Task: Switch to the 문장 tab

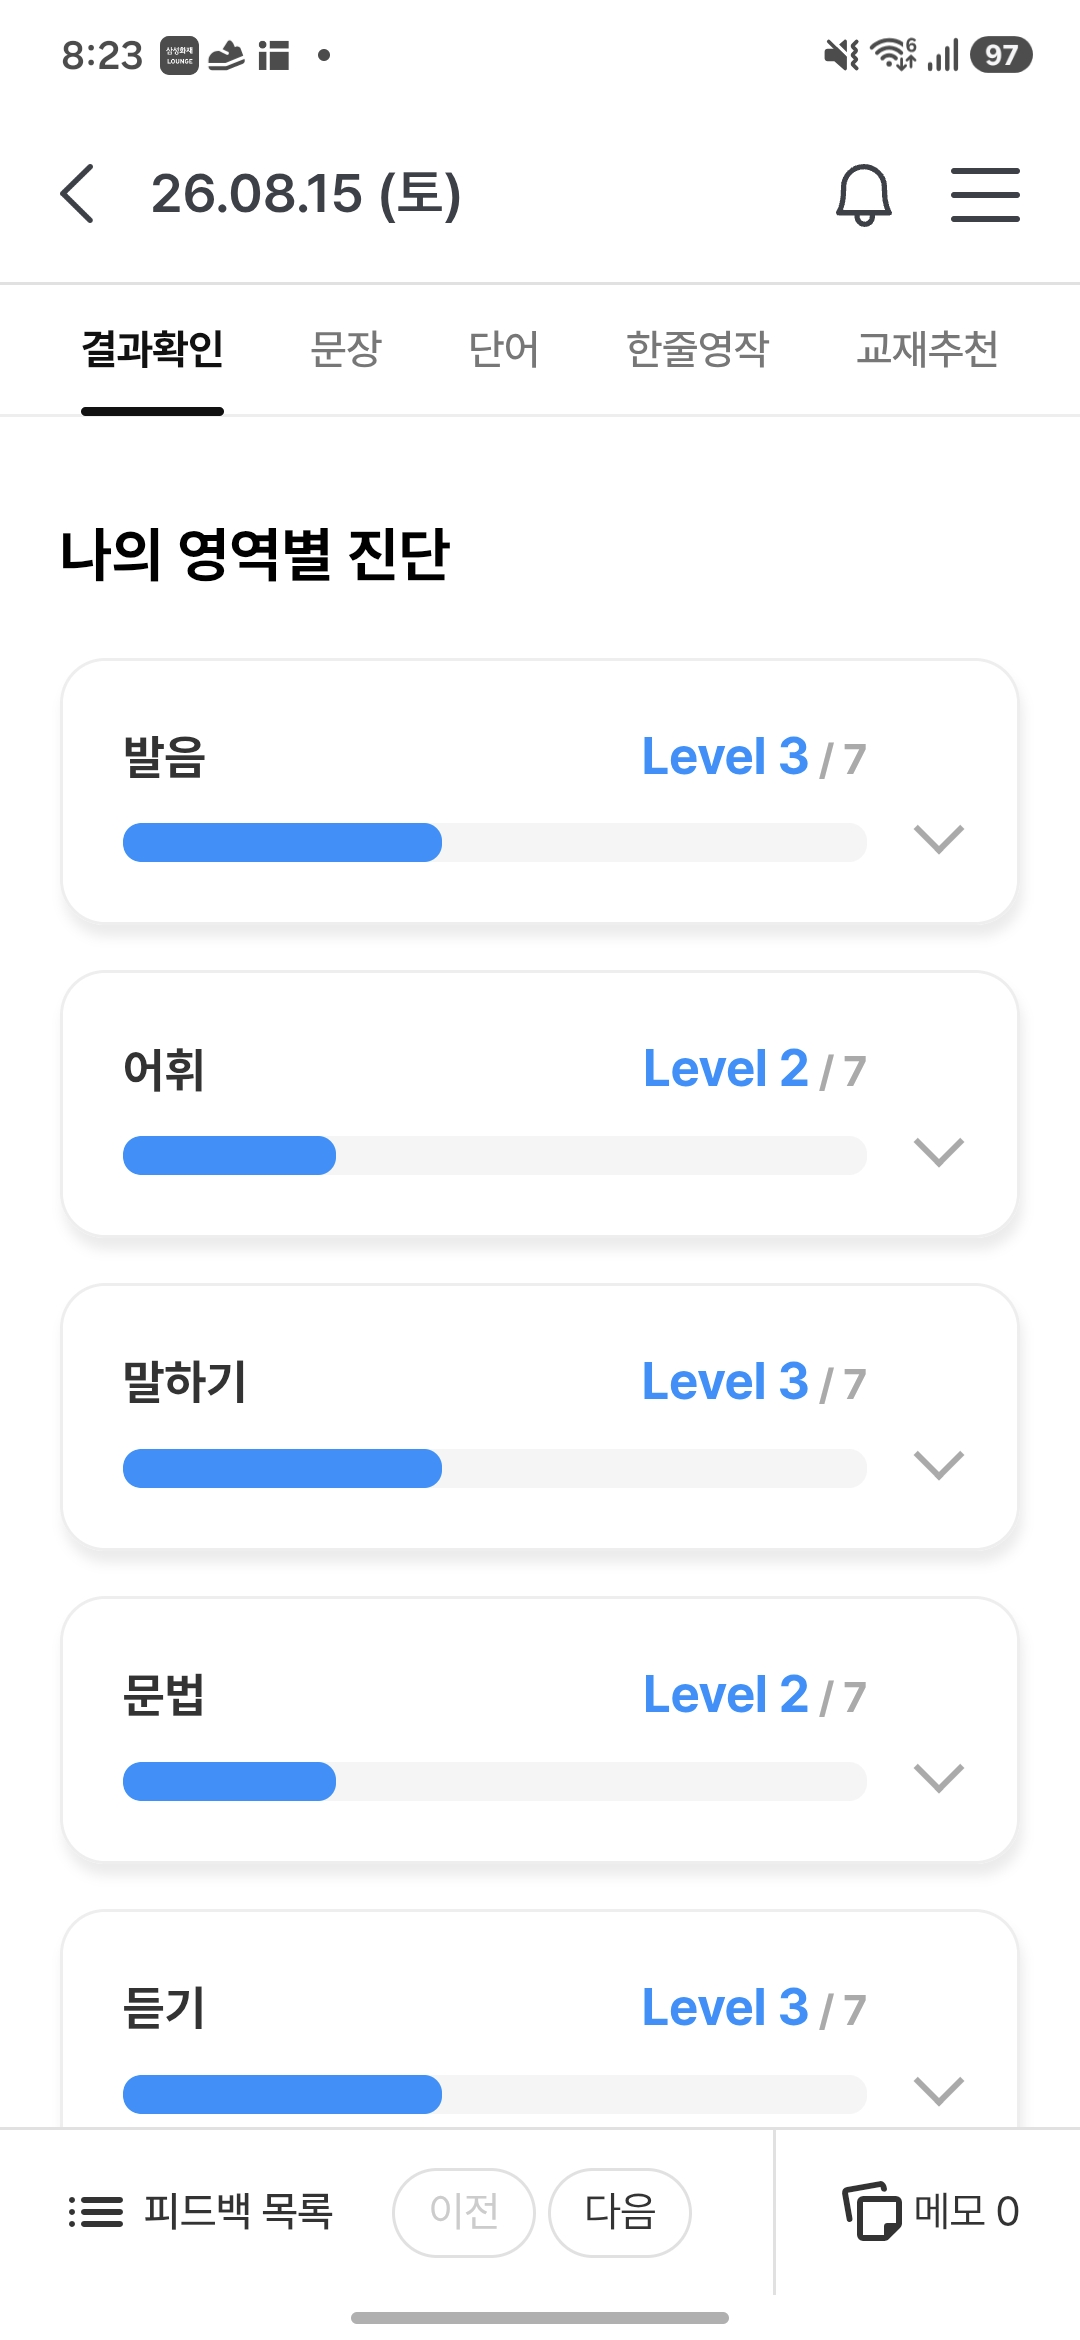Action: click(346, 349)
